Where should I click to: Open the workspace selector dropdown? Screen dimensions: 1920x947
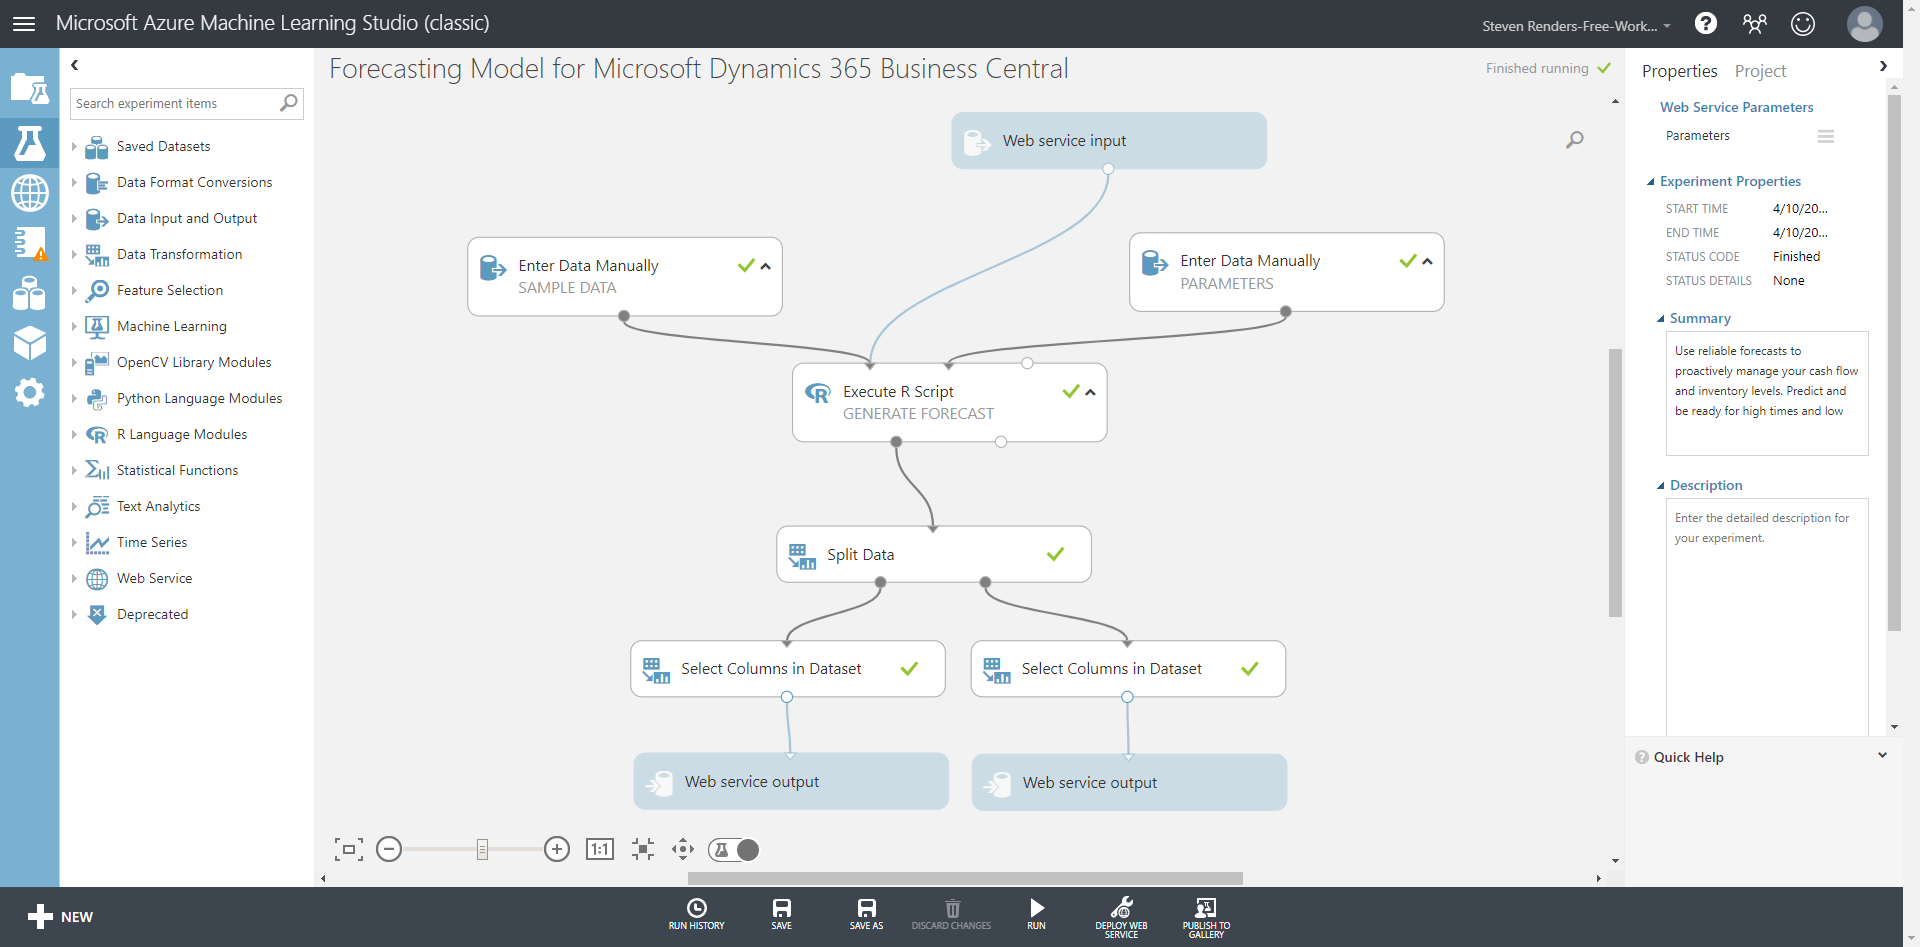pos(1577,26)
